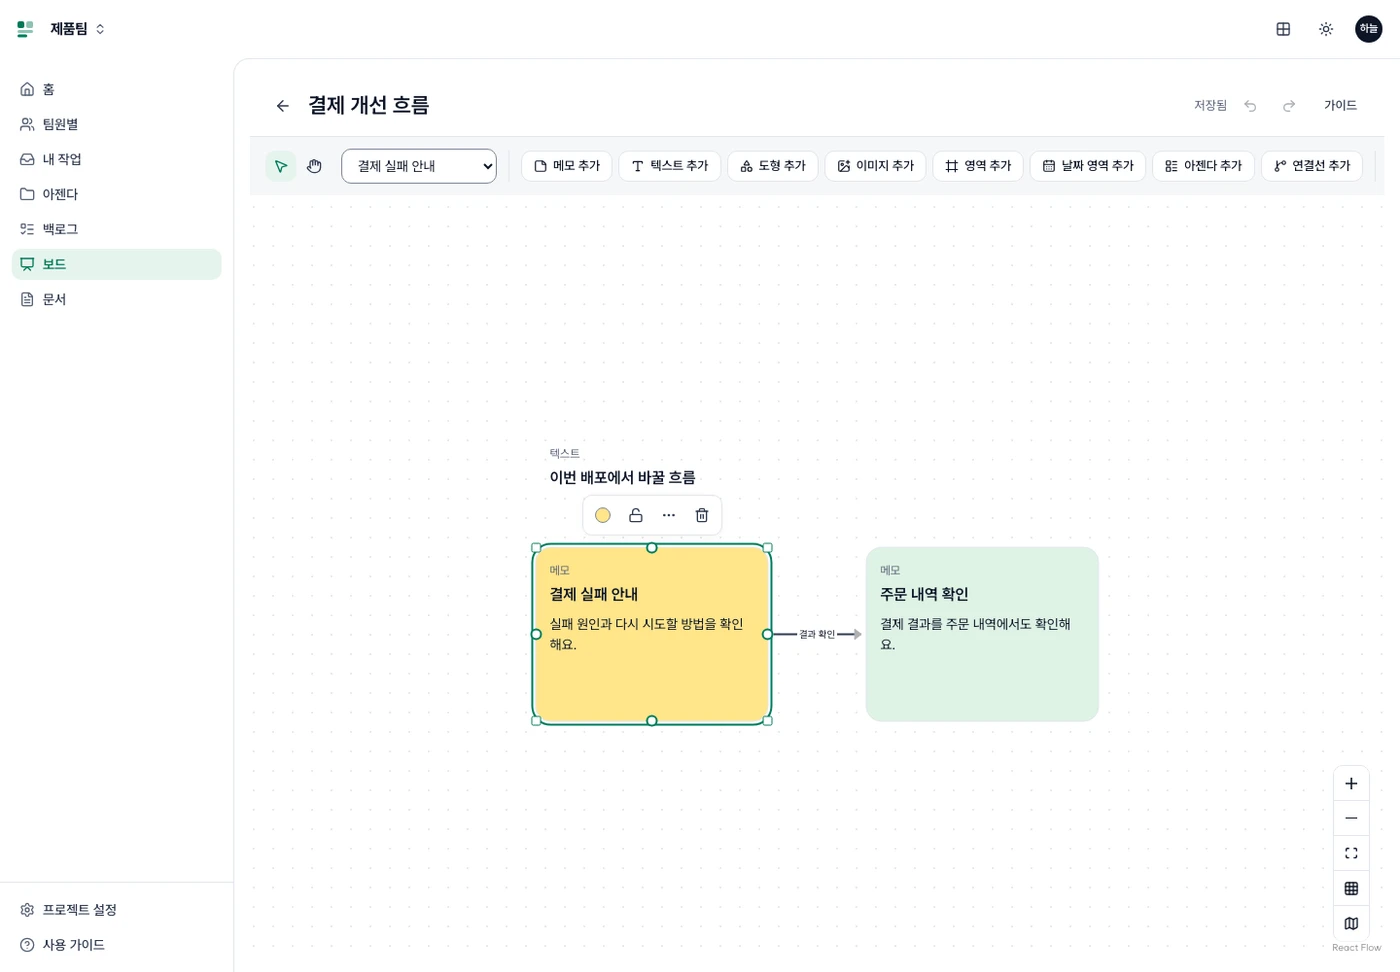Click 이미지 추가 button
Screen dimensions: 1400x972
click(x=876, y=166)
